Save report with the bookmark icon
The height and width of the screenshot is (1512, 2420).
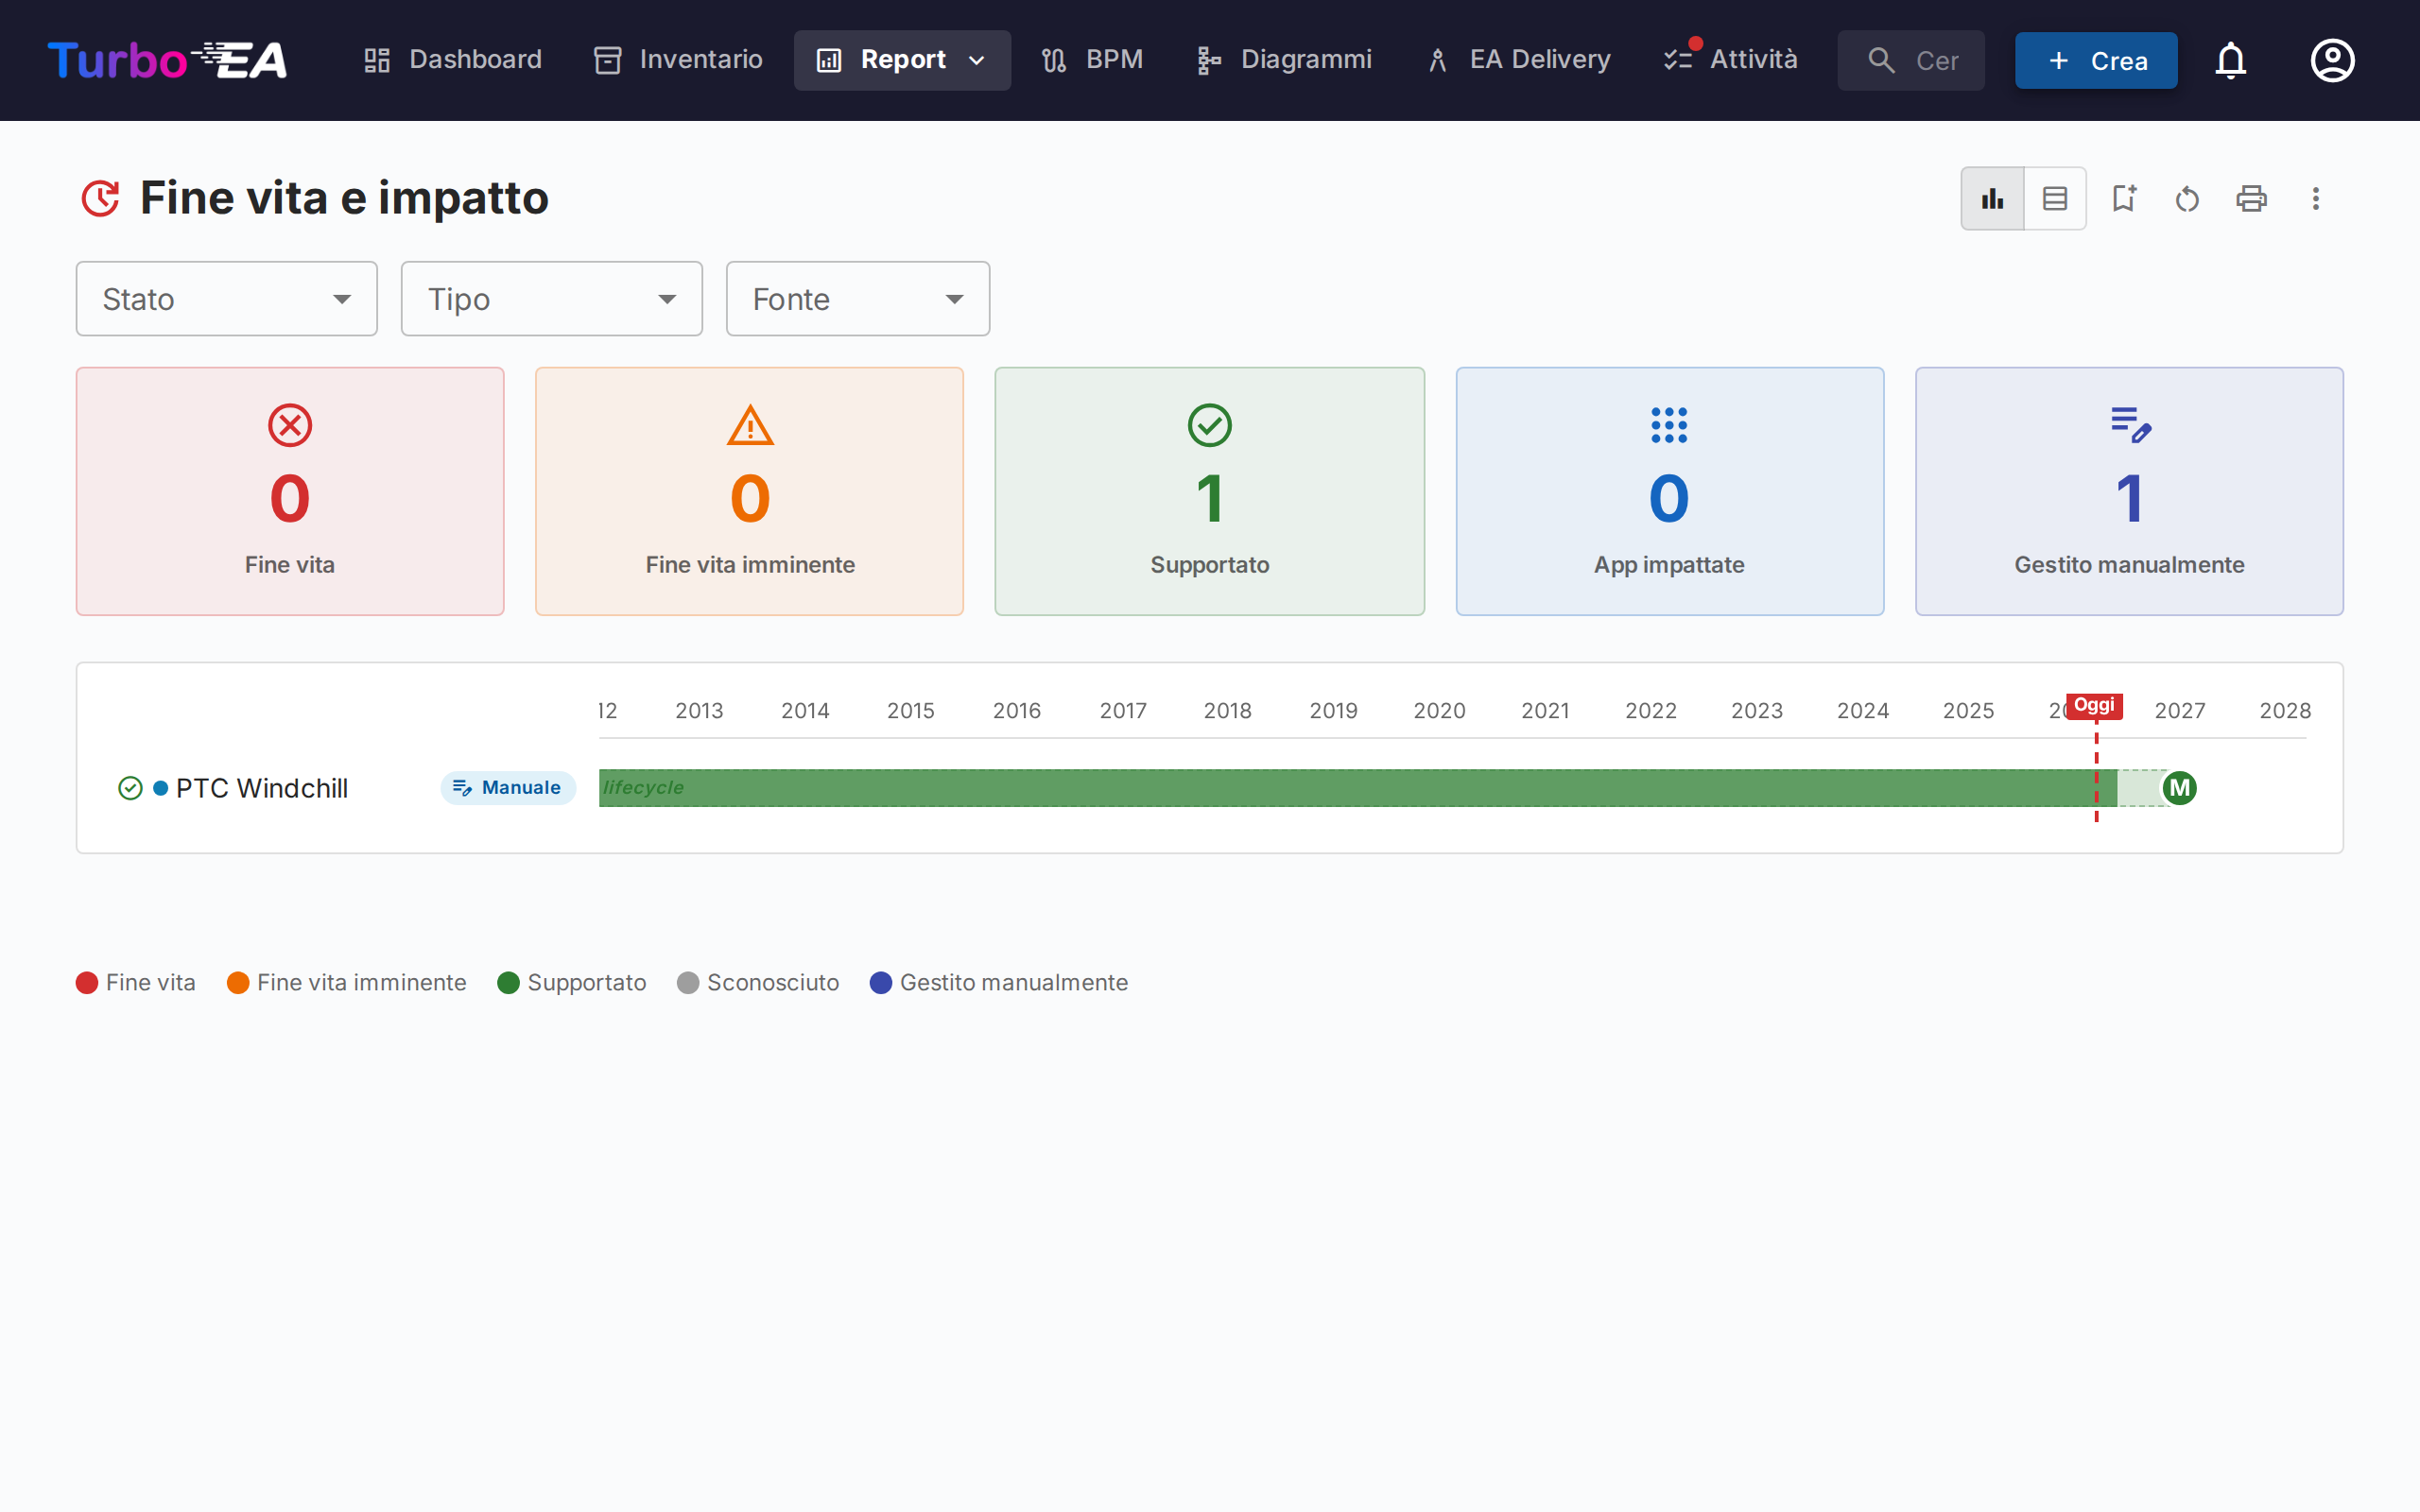[2123, 198]
